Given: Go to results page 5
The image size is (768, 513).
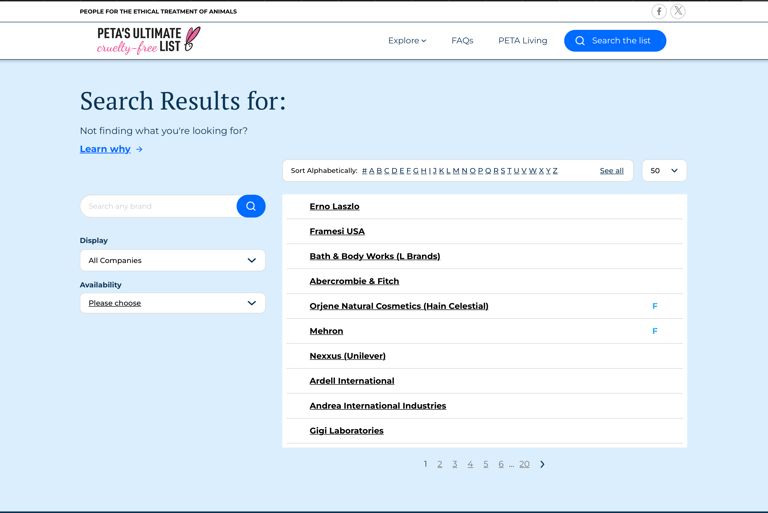Looking at the screenshot, I should [x=486, y=464].
